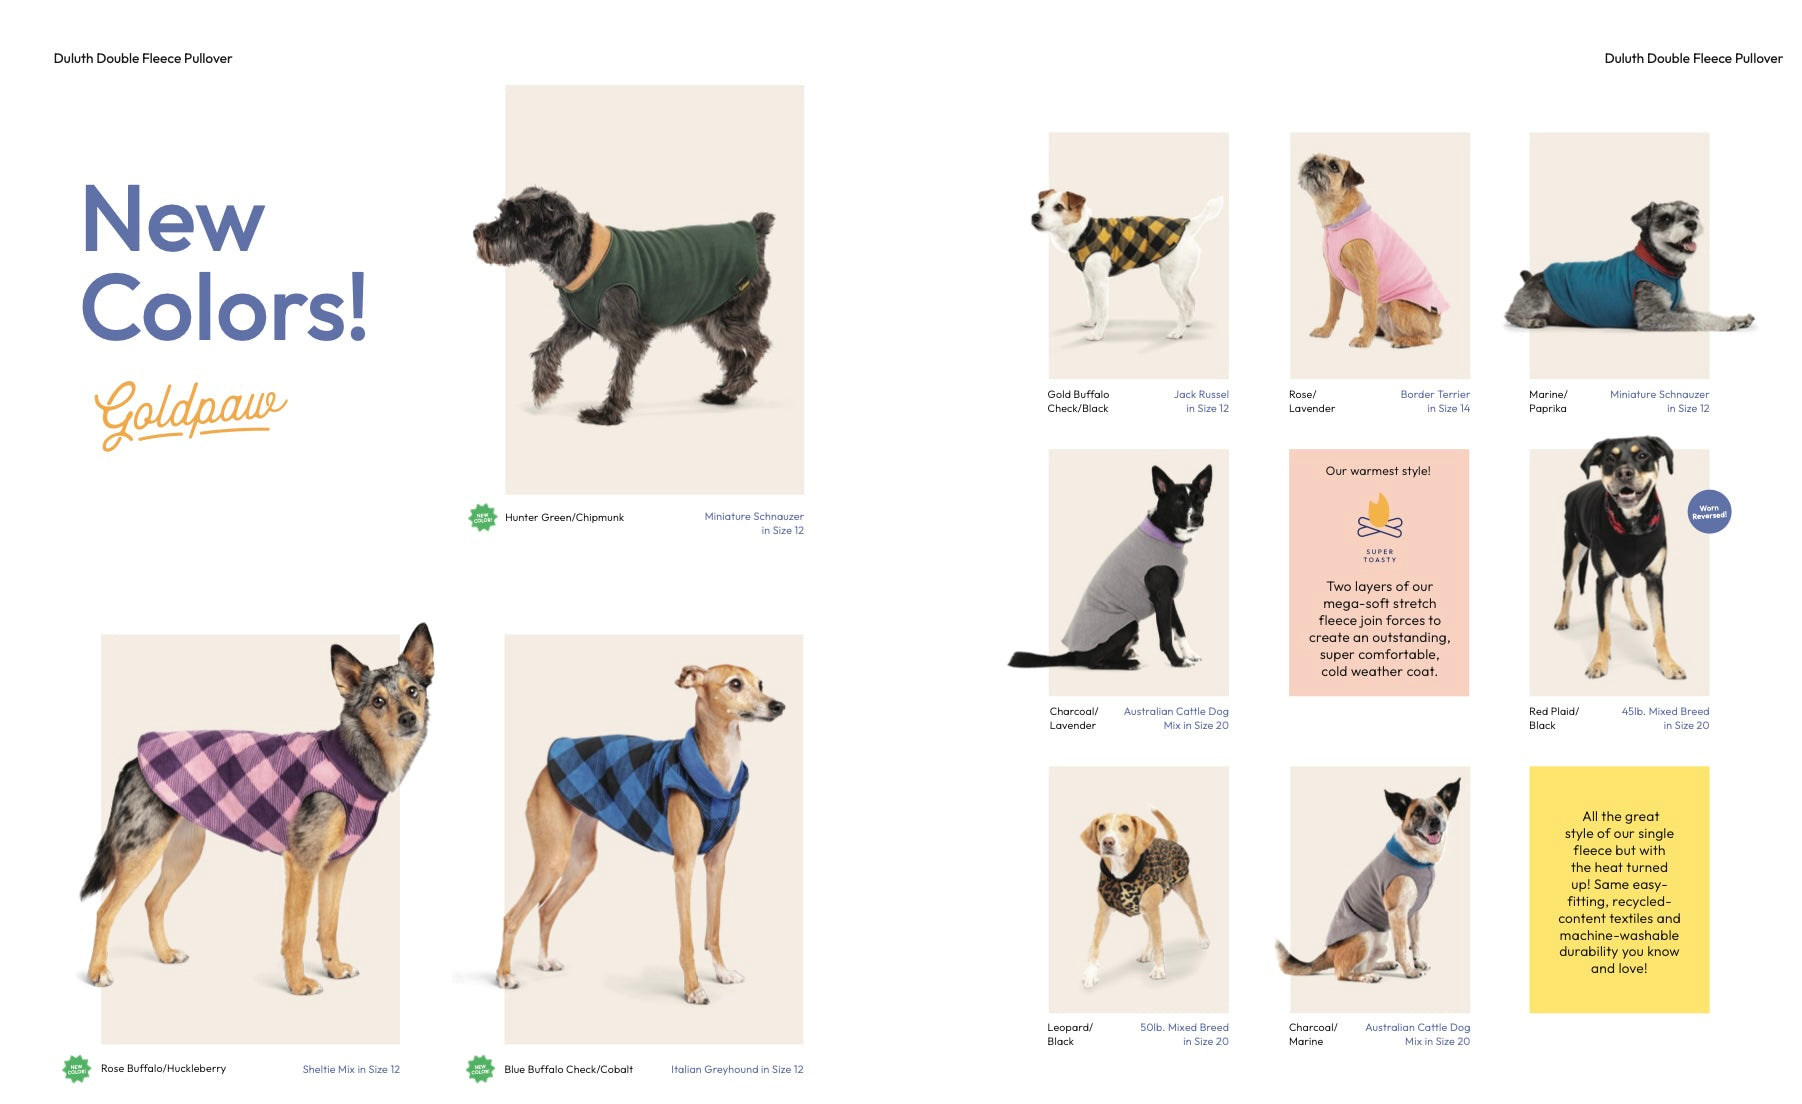The height and width of the screenshot is (1104, 1802).
Task: Click the yellow single fleece description box
Action: [1619, 890]
